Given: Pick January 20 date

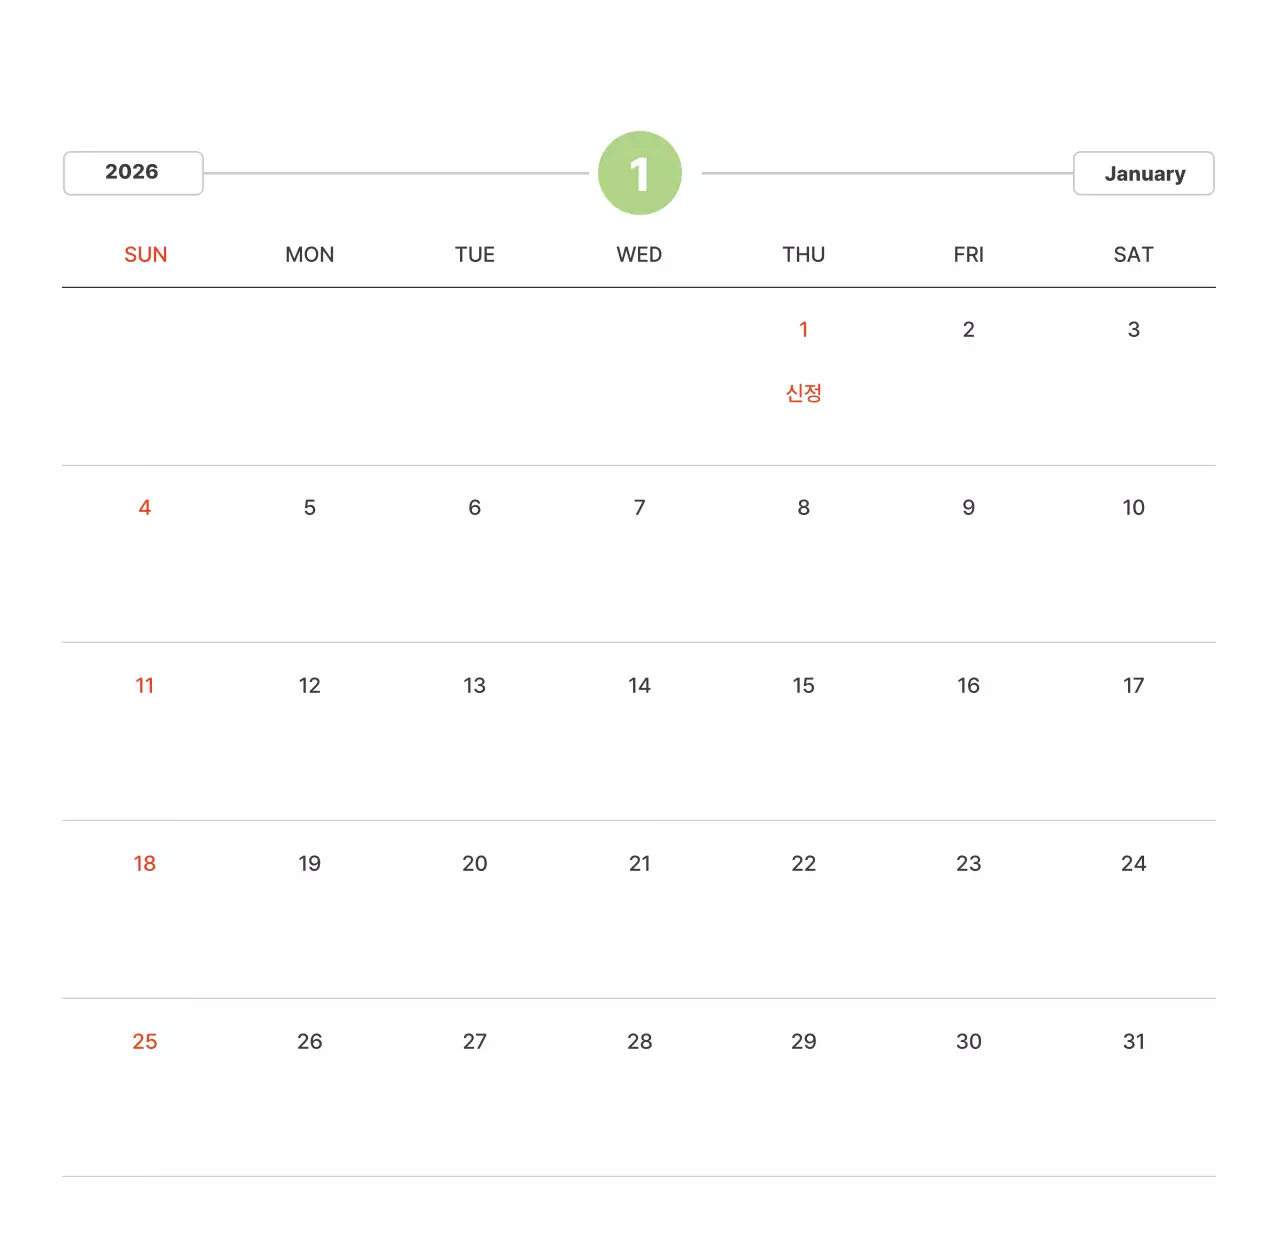Looking at the screenshot, I should pyautogui.click(x=475, y=864).
